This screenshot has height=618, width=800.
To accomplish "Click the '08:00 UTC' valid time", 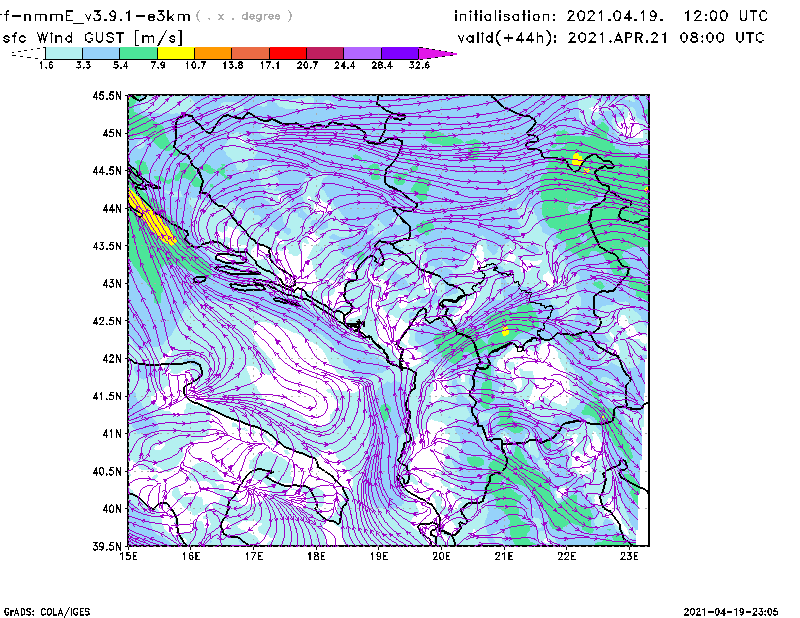I will click(x=722, y=38).
